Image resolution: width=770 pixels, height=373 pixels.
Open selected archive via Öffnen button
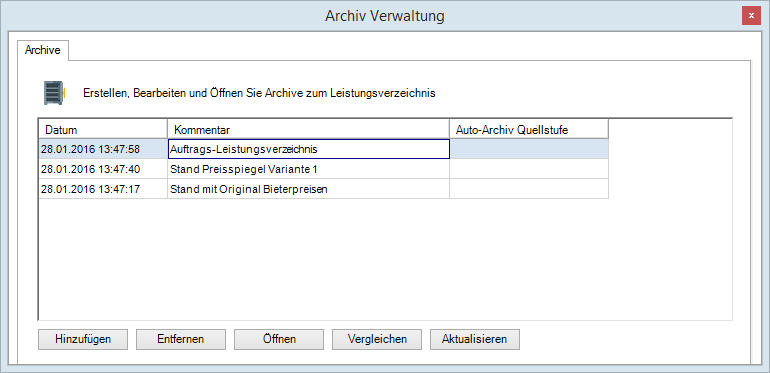tap(279, 339)
